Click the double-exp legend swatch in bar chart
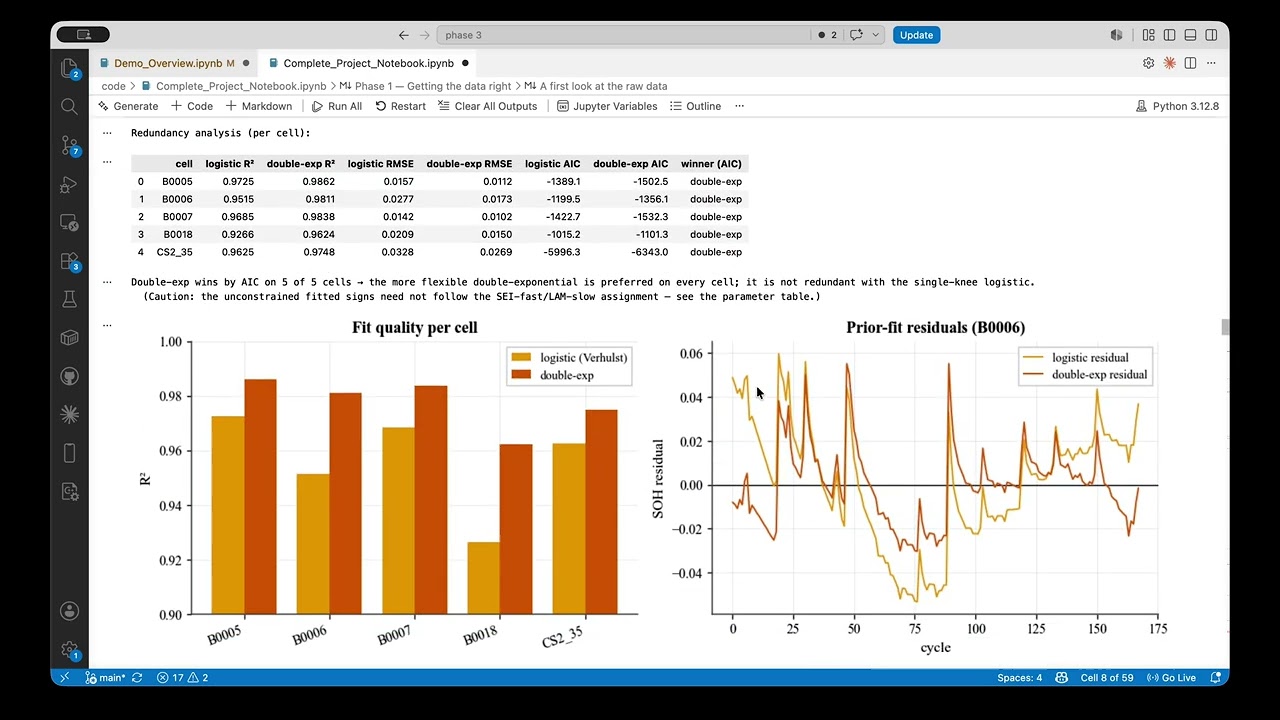 [522, 375]
